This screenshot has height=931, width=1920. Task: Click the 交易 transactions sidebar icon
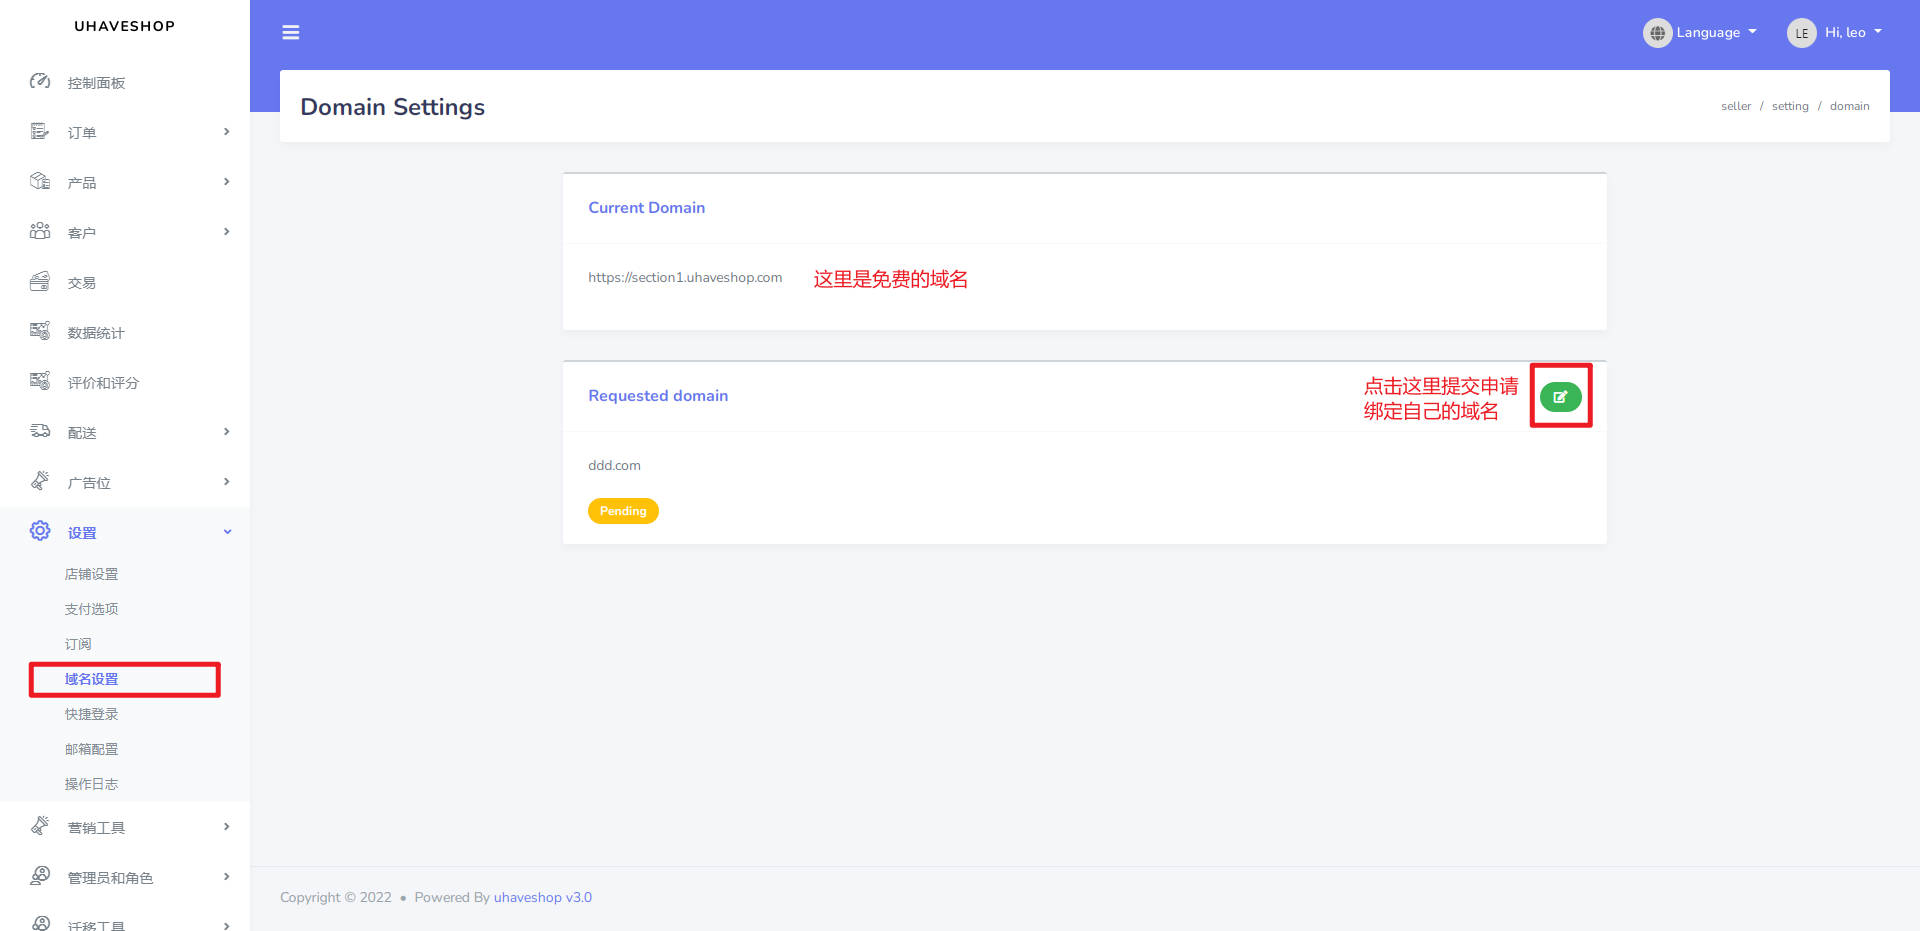(40, 282)
